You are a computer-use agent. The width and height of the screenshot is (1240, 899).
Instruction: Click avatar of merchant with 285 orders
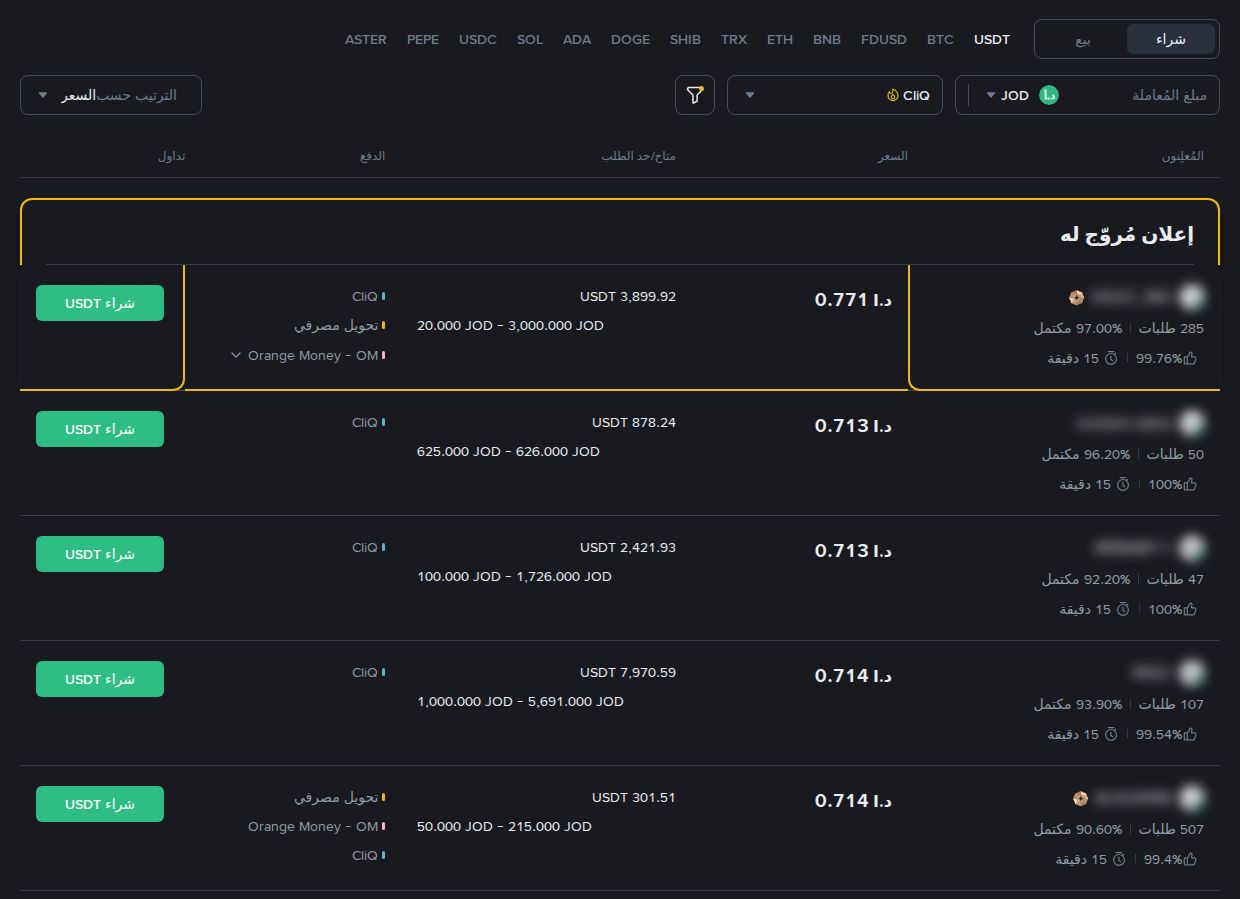(1191, 297)
